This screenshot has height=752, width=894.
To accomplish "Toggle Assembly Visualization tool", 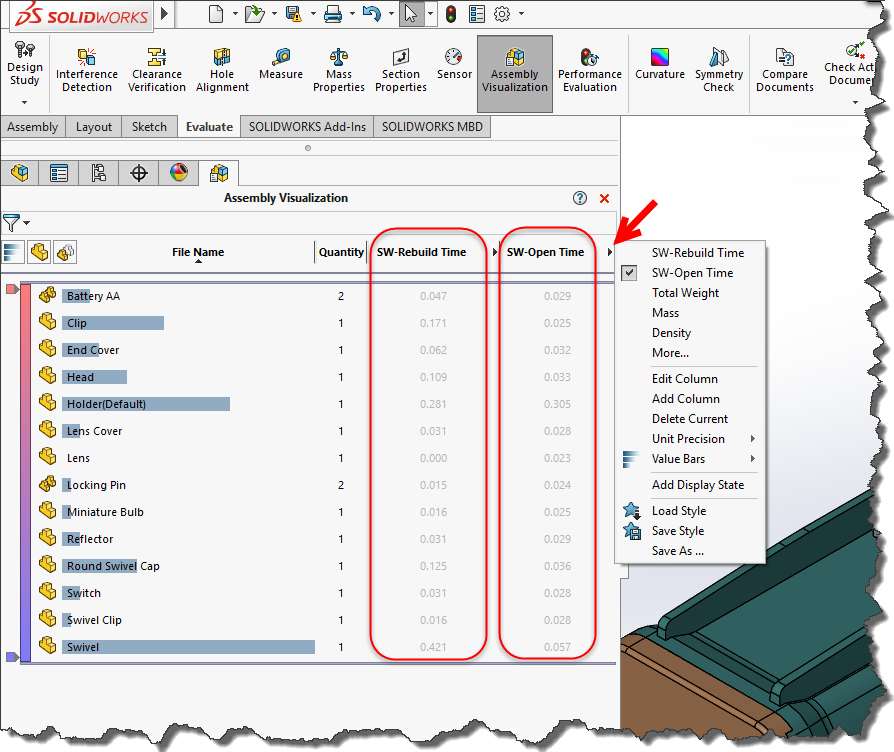I will (515, 74).
